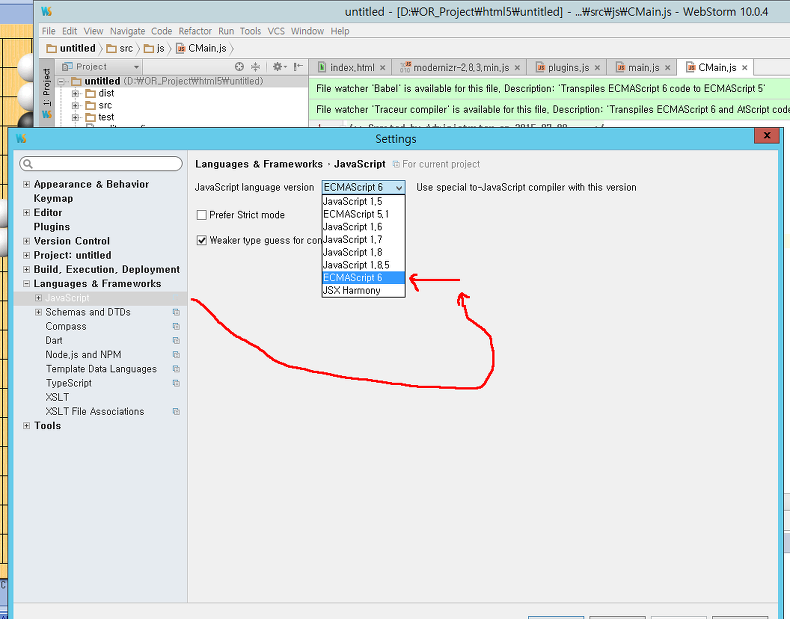Click the project-level icon beside XSLT File Associations
Viewport: 790px width, 619px height.
(176, 411)
